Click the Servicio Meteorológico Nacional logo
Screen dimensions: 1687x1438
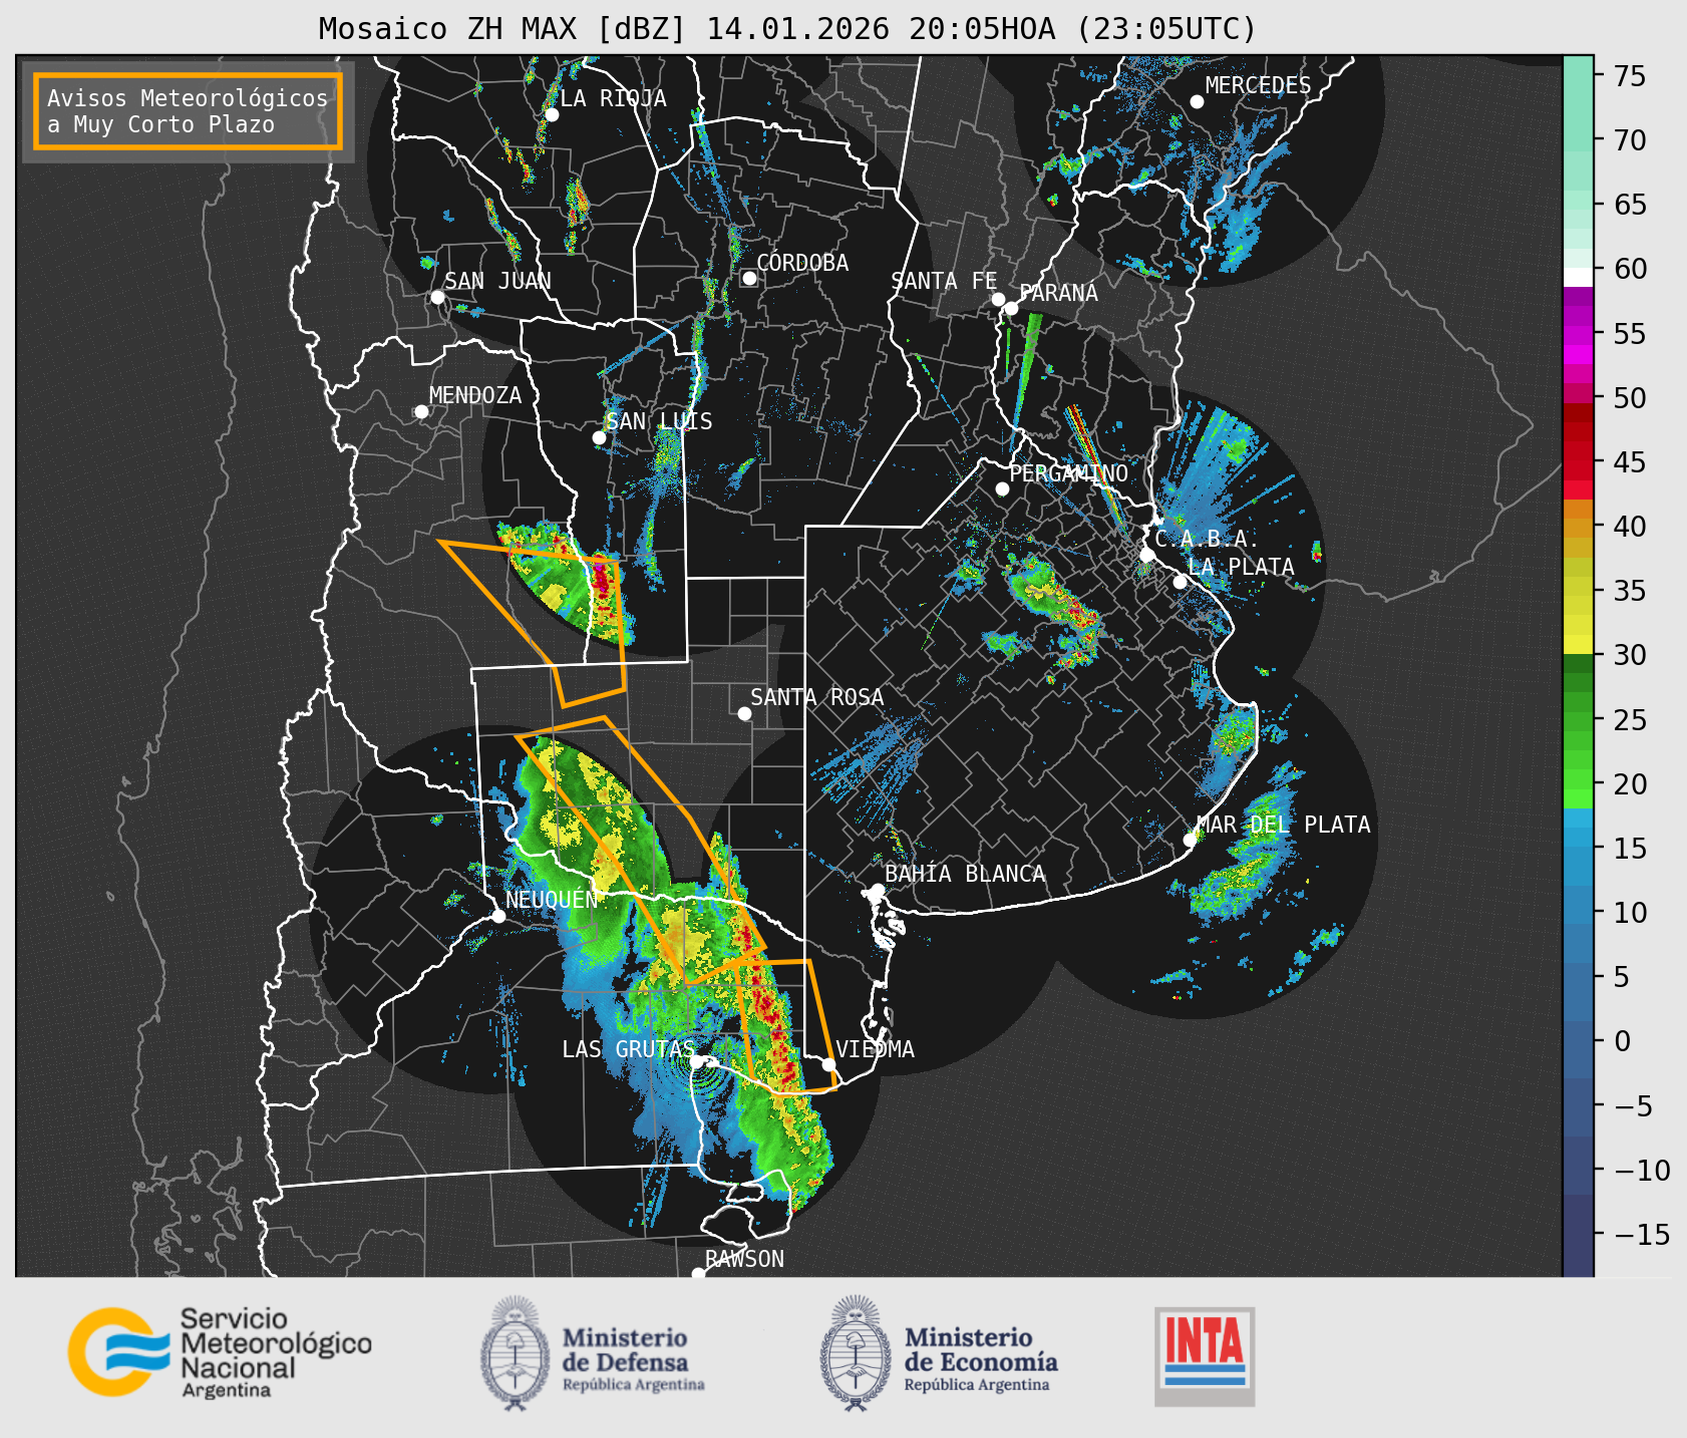[x=220, y=1352]
